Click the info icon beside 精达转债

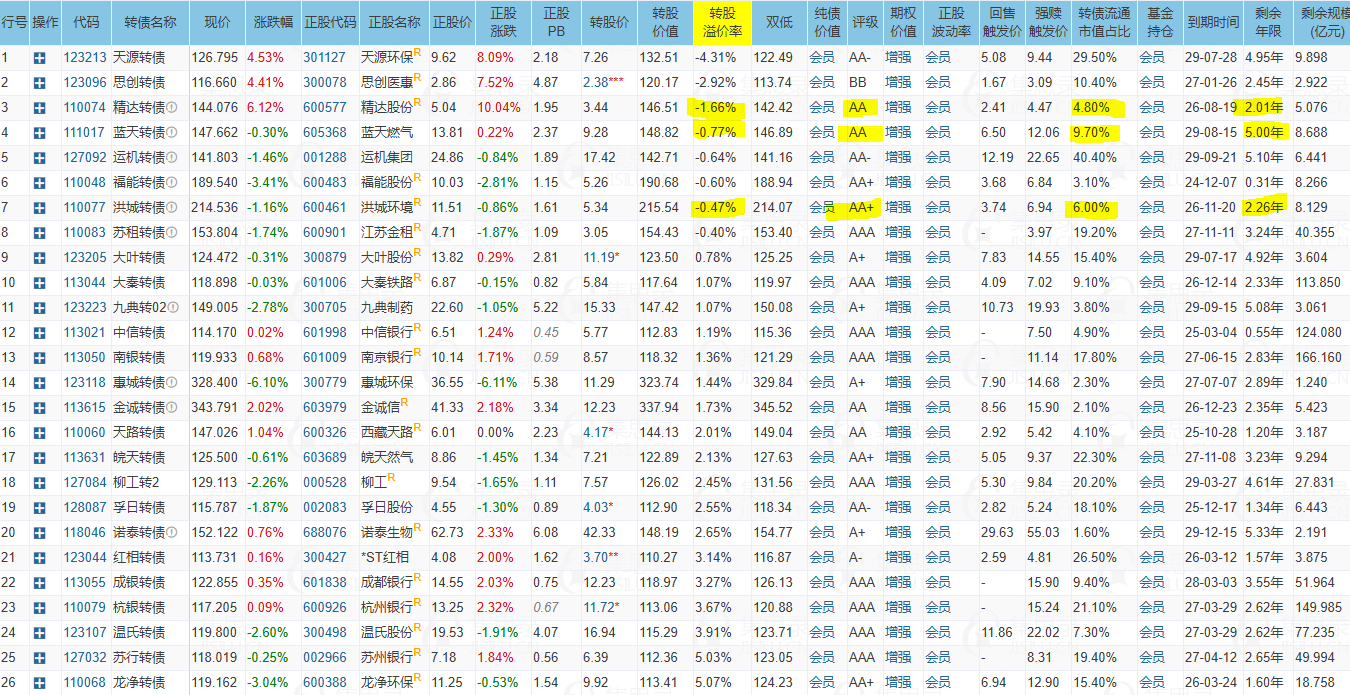(172, 108)
